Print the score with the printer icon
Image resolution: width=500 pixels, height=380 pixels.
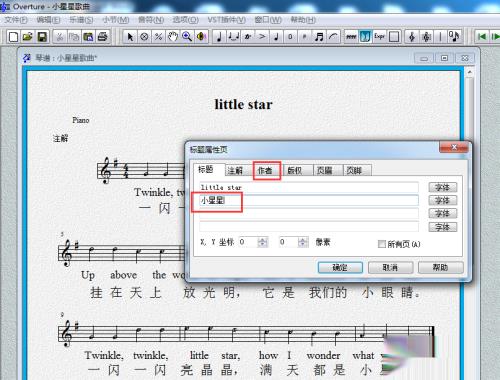(102, 37)
